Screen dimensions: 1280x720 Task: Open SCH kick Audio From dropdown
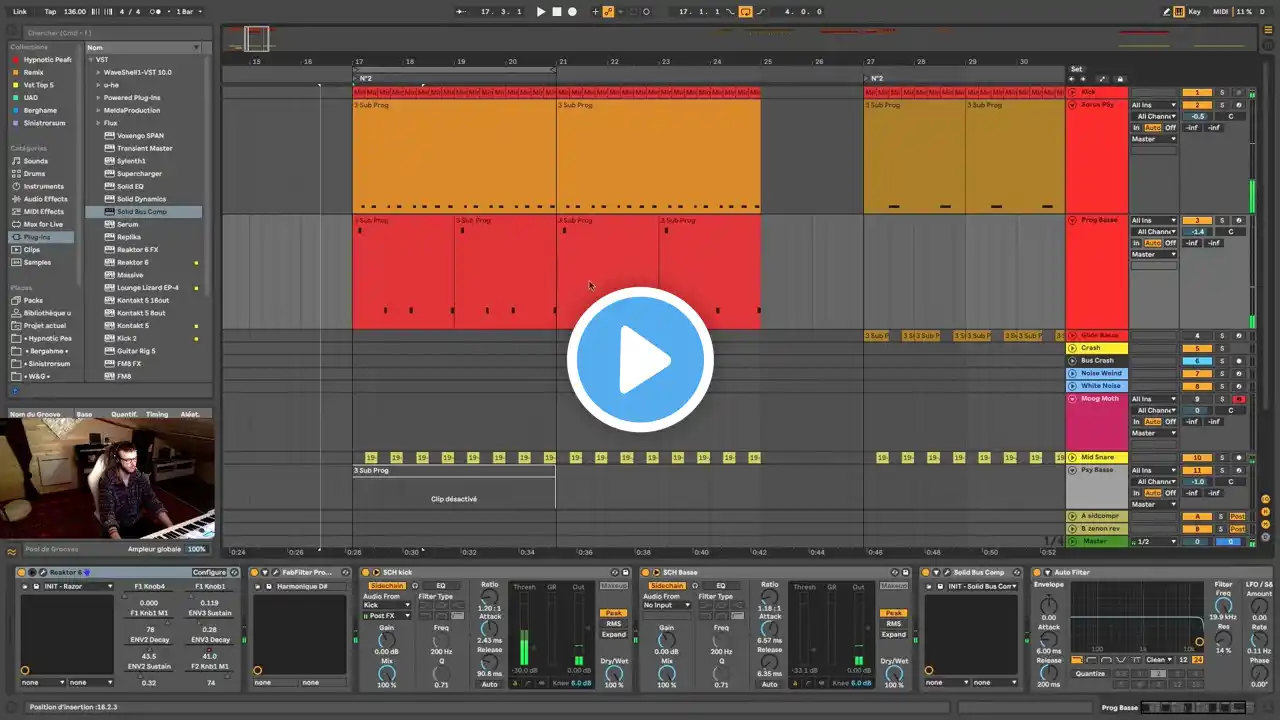coord(387,605)
